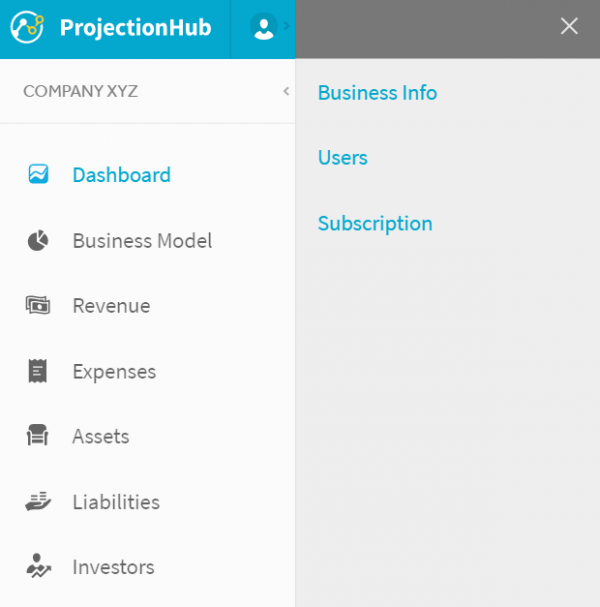Click the Investors person-chart icon
This screenshot has width=600, height=607.
coord(38,566)
